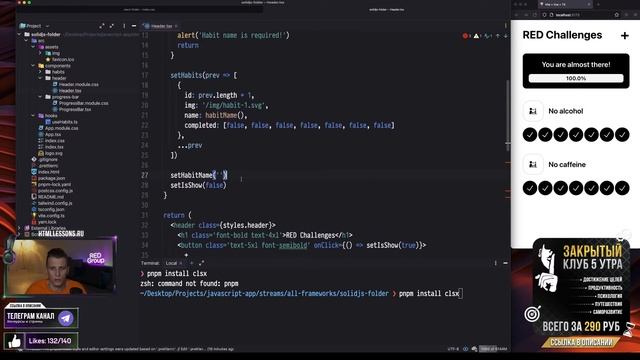Open App.tsx in project tree
This screenshot has width=640, height=360.
[49, 134]
